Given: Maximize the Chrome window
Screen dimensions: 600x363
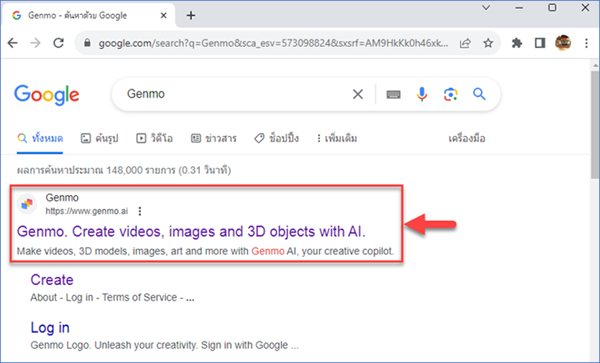Looking at the screenshot, I should [552, 8].
